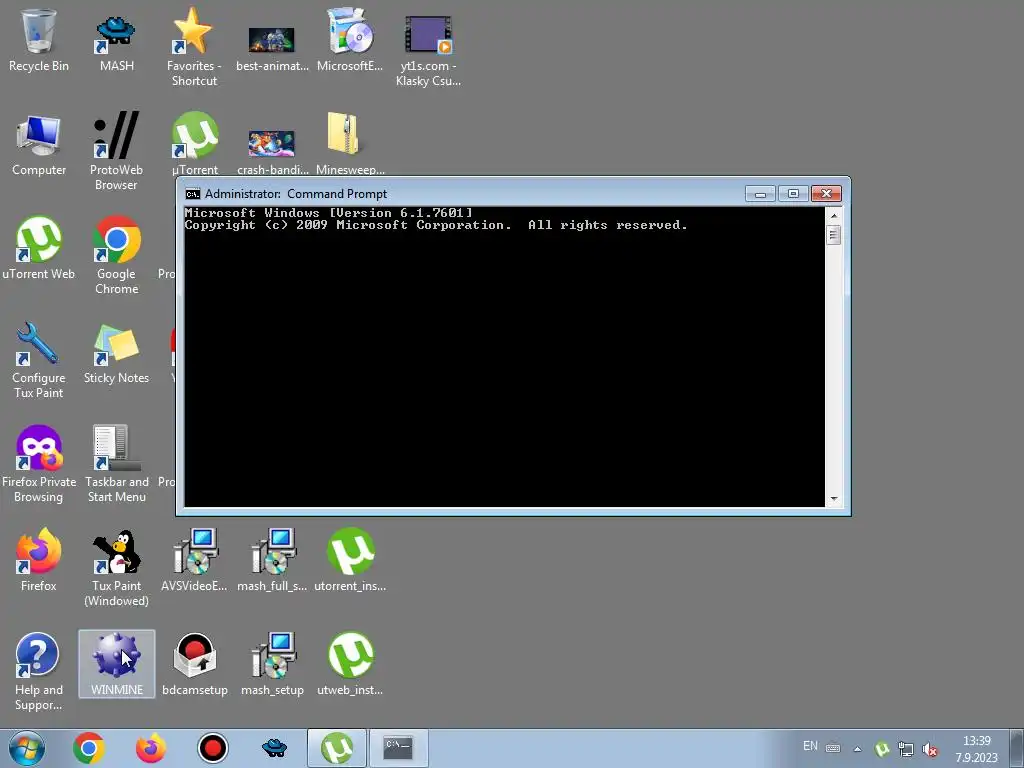Select the yt1s.com Klasky Csu video file

[x=428, y=51]
